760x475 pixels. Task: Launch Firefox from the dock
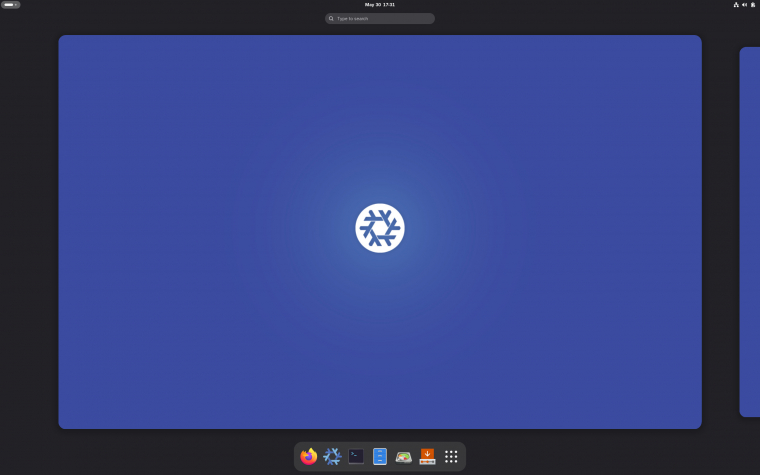308,457
